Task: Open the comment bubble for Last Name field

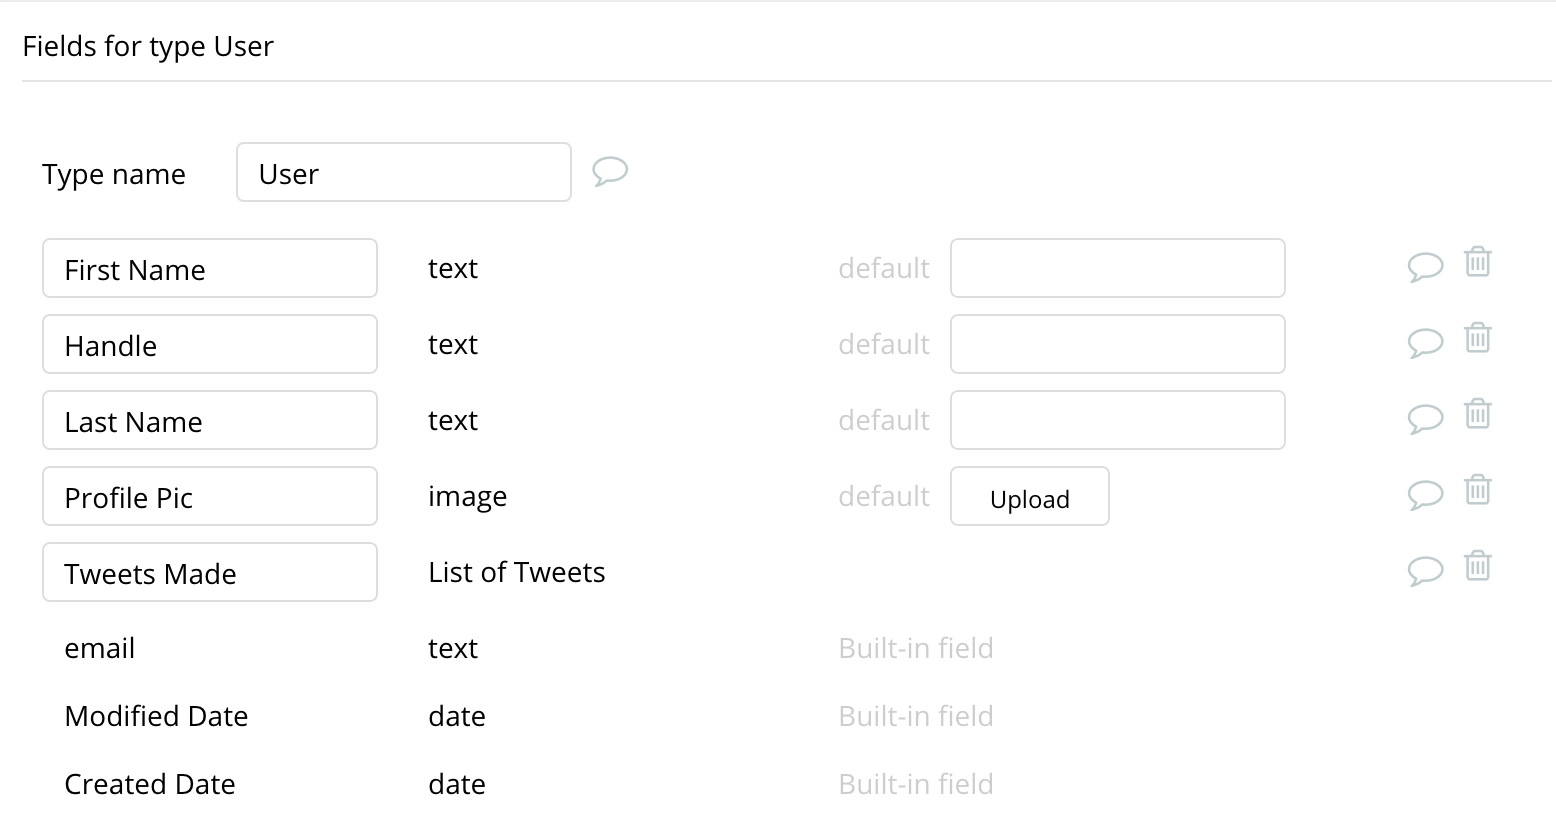Action: click(1426, 417)
